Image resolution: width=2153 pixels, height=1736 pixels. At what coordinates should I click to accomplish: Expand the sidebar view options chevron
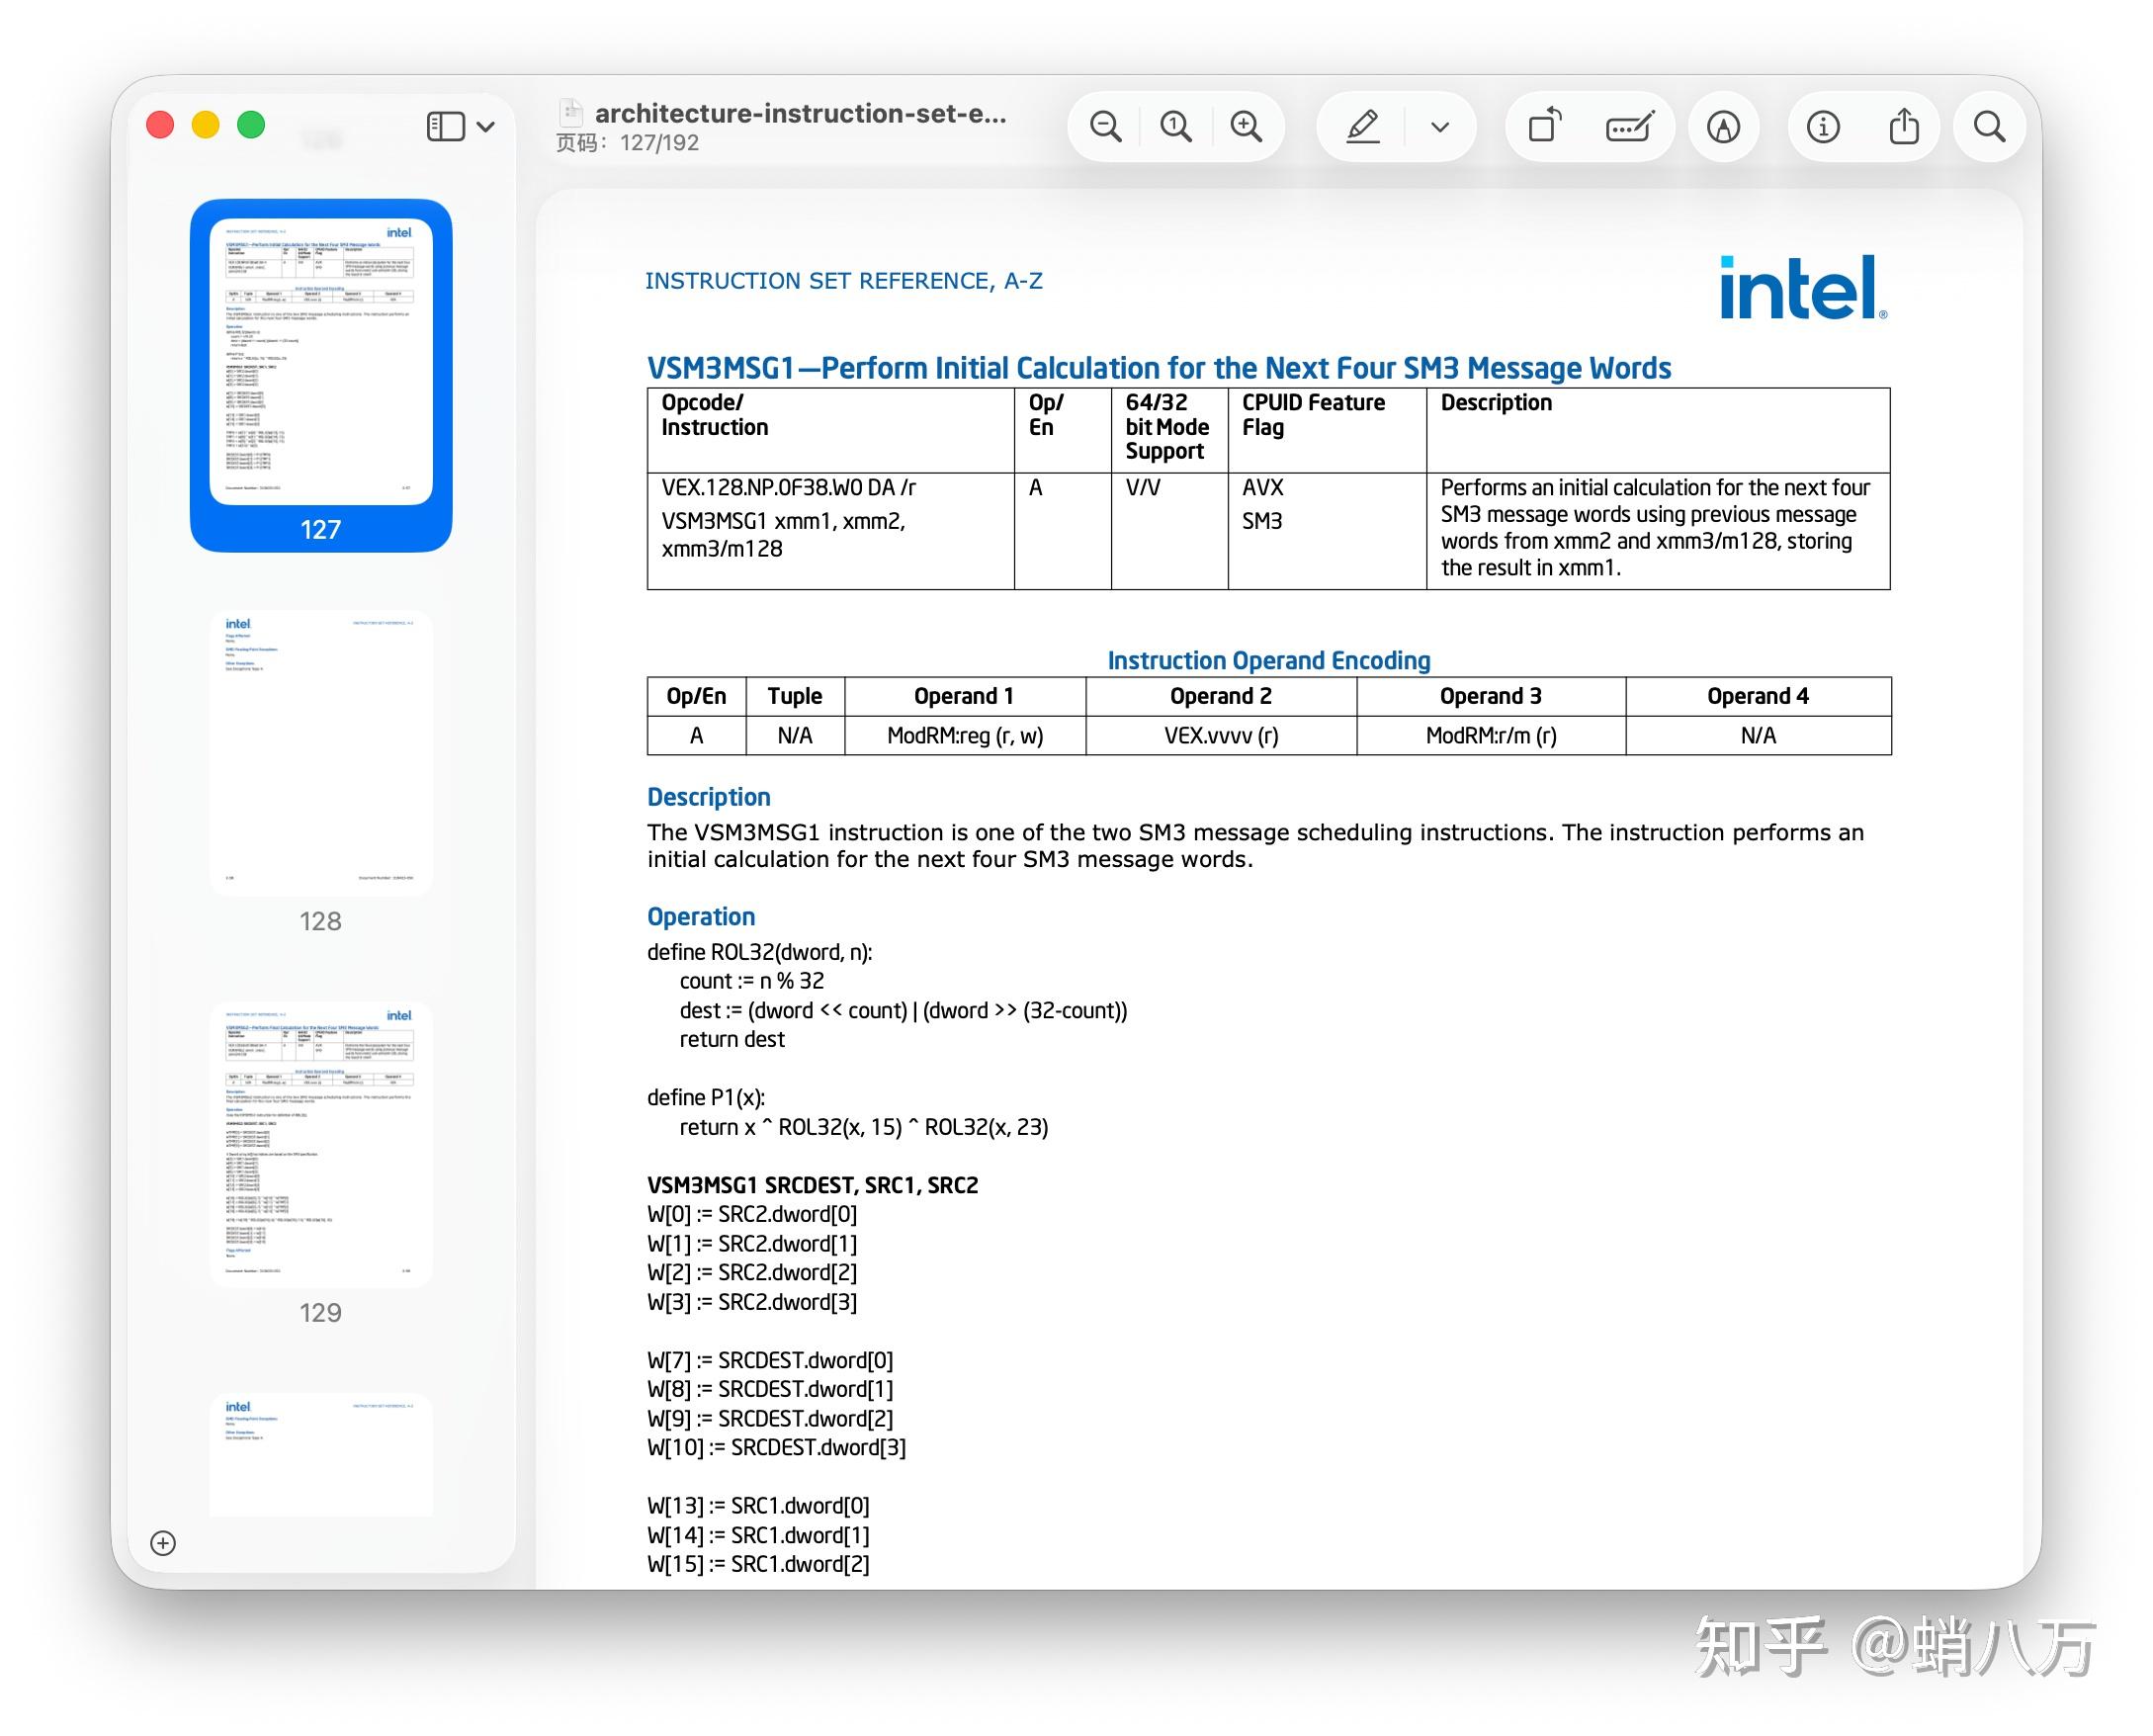[x=487, y=127]
